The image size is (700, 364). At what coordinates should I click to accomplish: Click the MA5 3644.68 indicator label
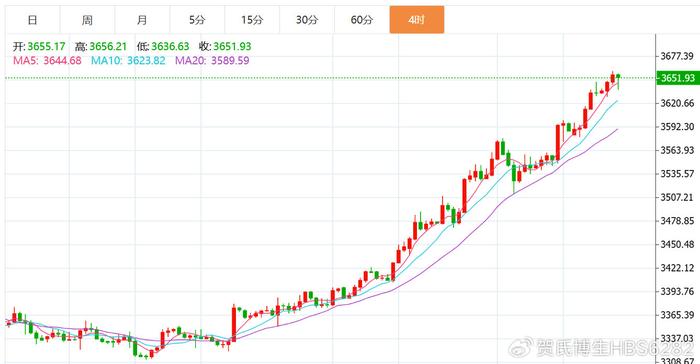pyautogui.click(x=47, y=60)
